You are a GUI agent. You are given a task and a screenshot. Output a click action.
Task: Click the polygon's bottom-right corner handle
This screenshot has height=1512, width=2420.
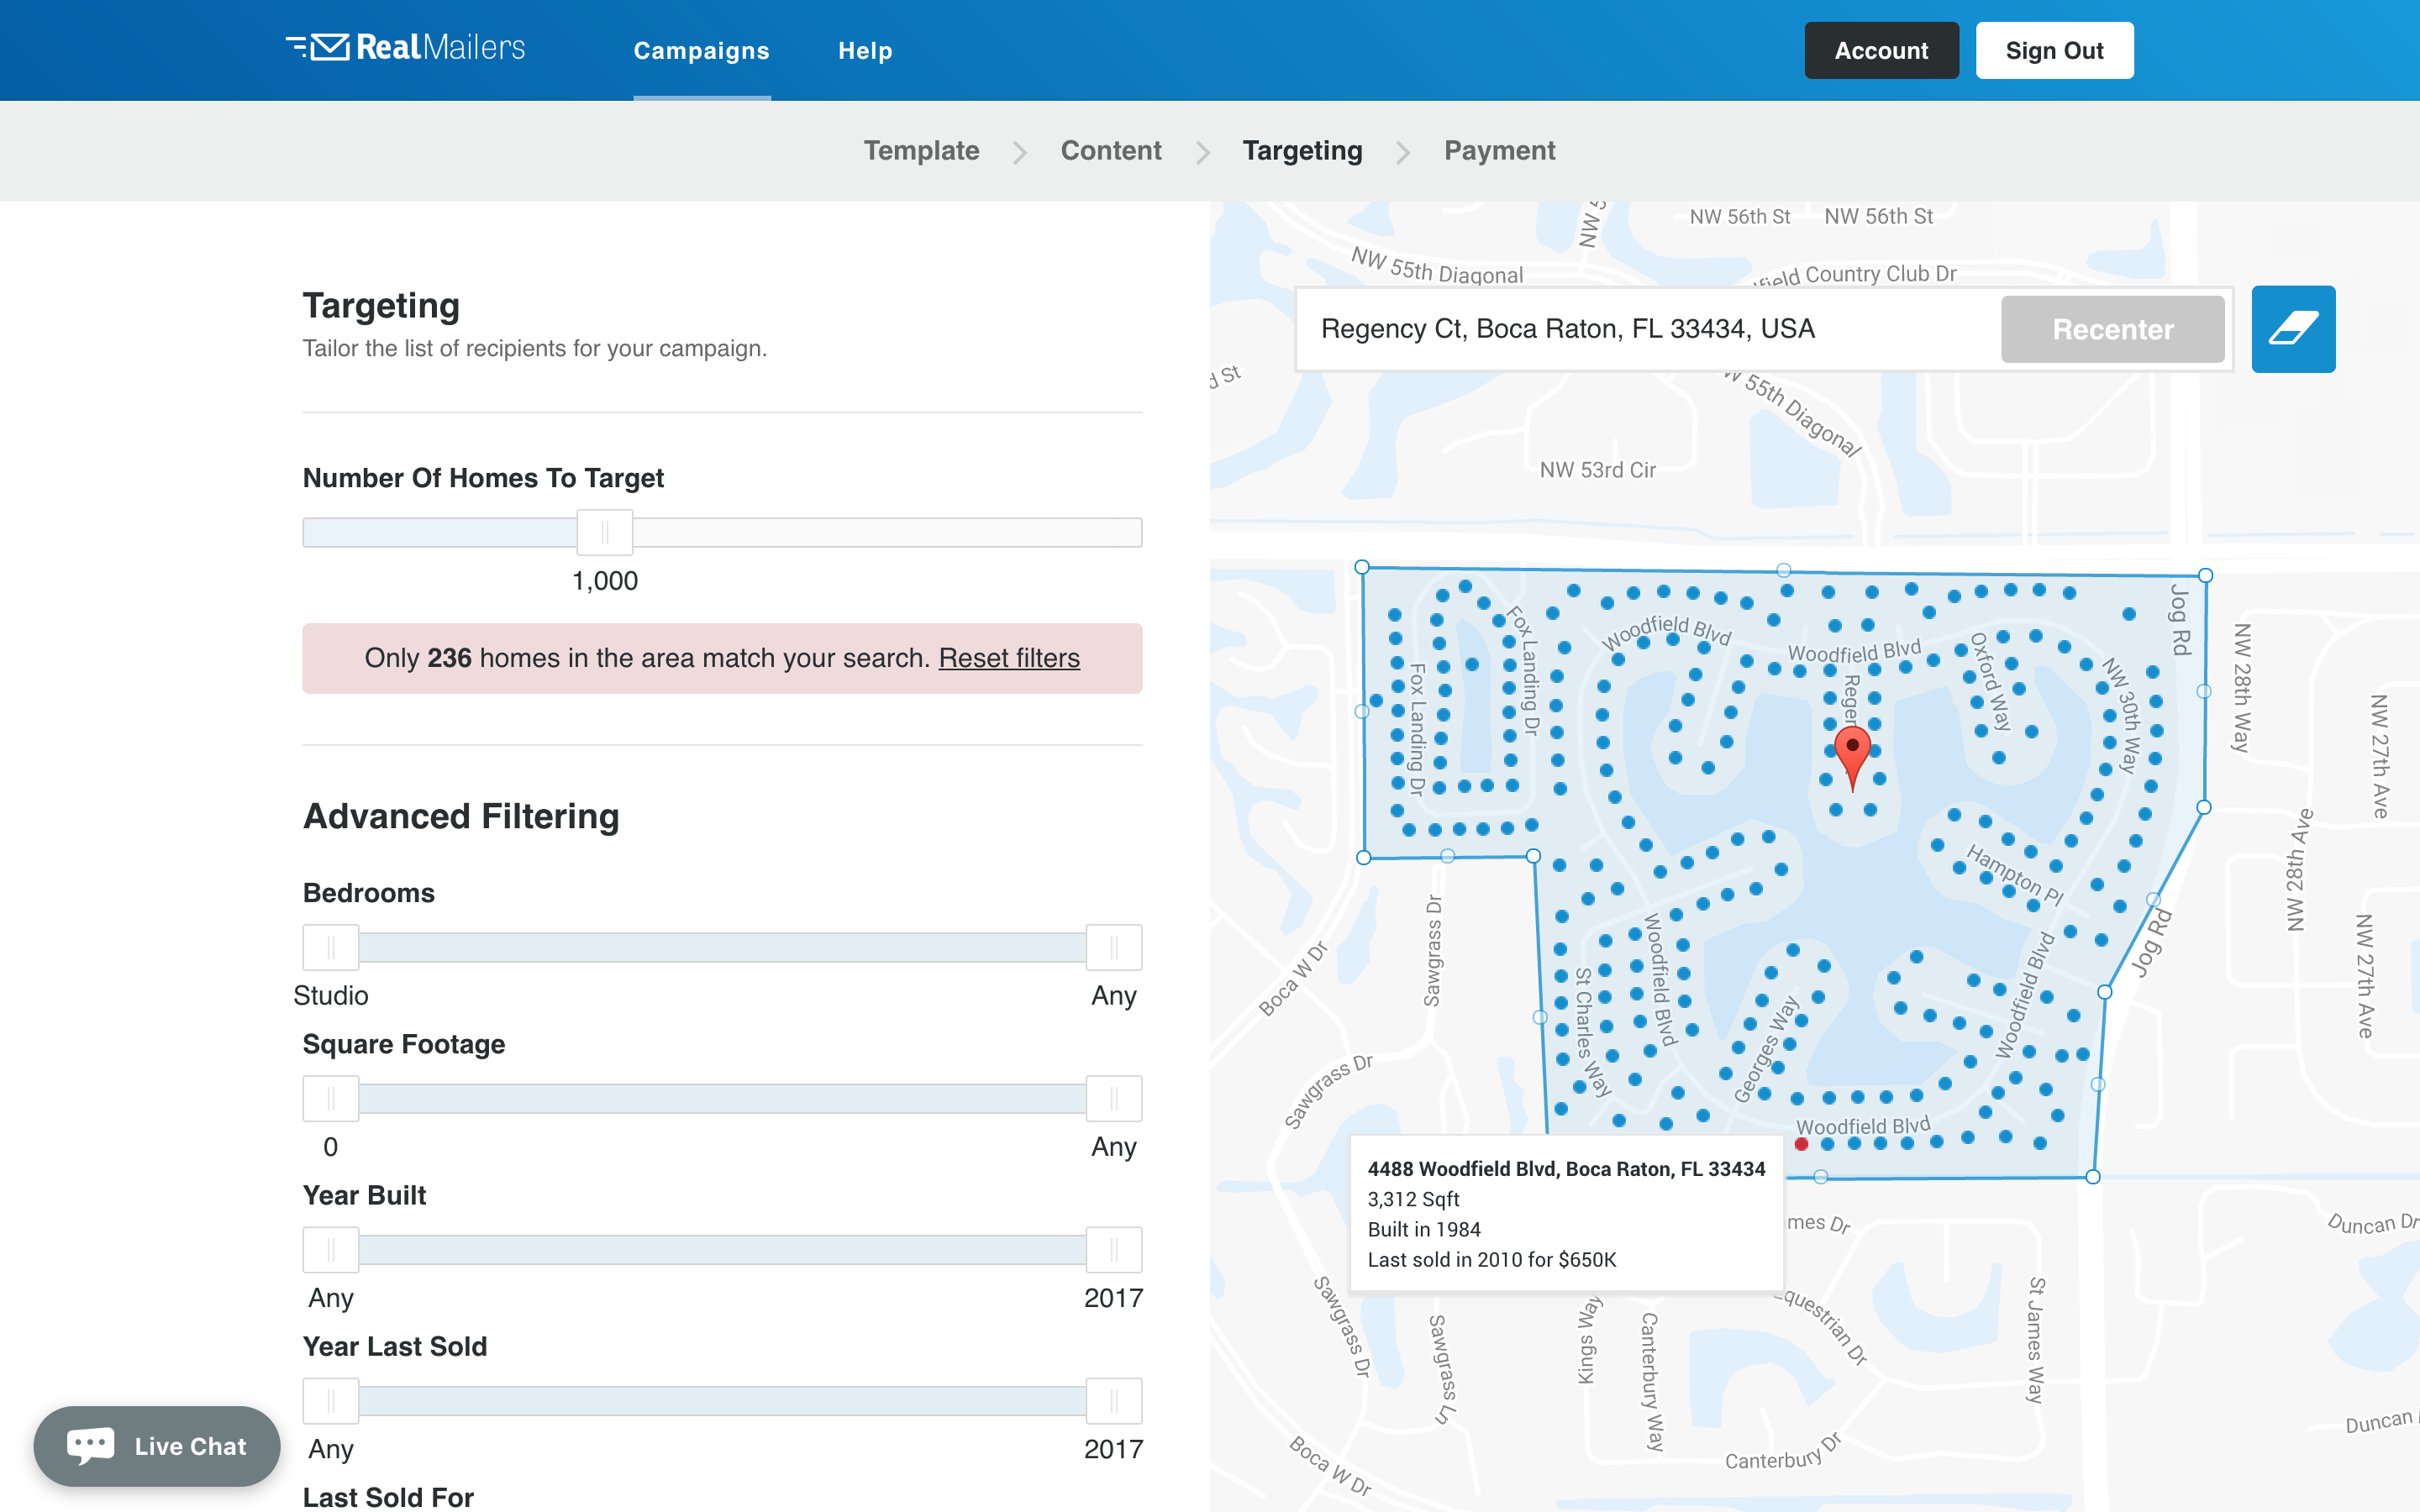2093,1177
